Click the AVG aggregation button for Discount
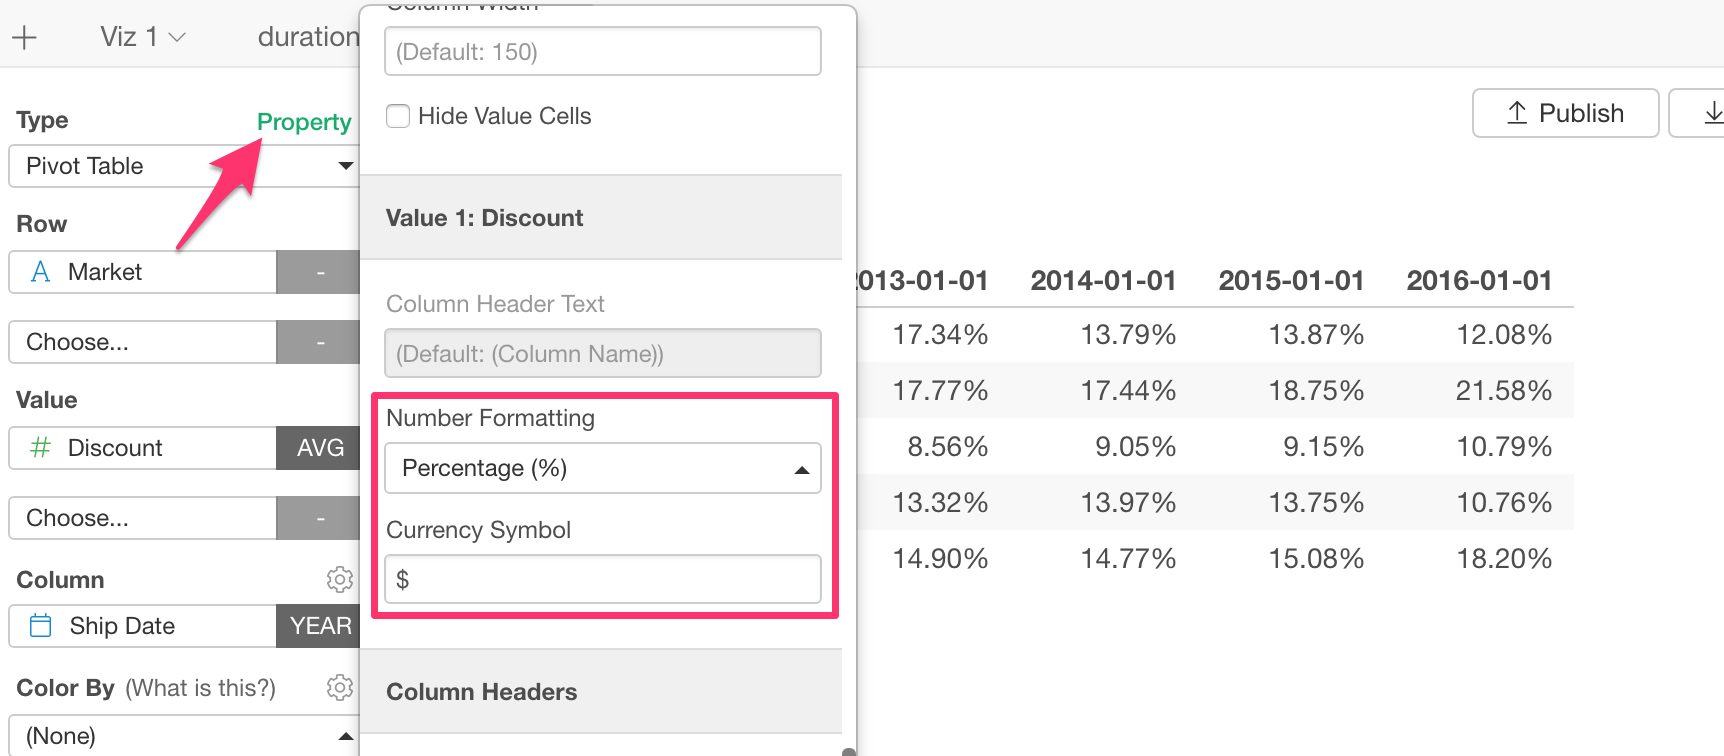This screenshot has height=756, width=1724. [x=320, y=448]
